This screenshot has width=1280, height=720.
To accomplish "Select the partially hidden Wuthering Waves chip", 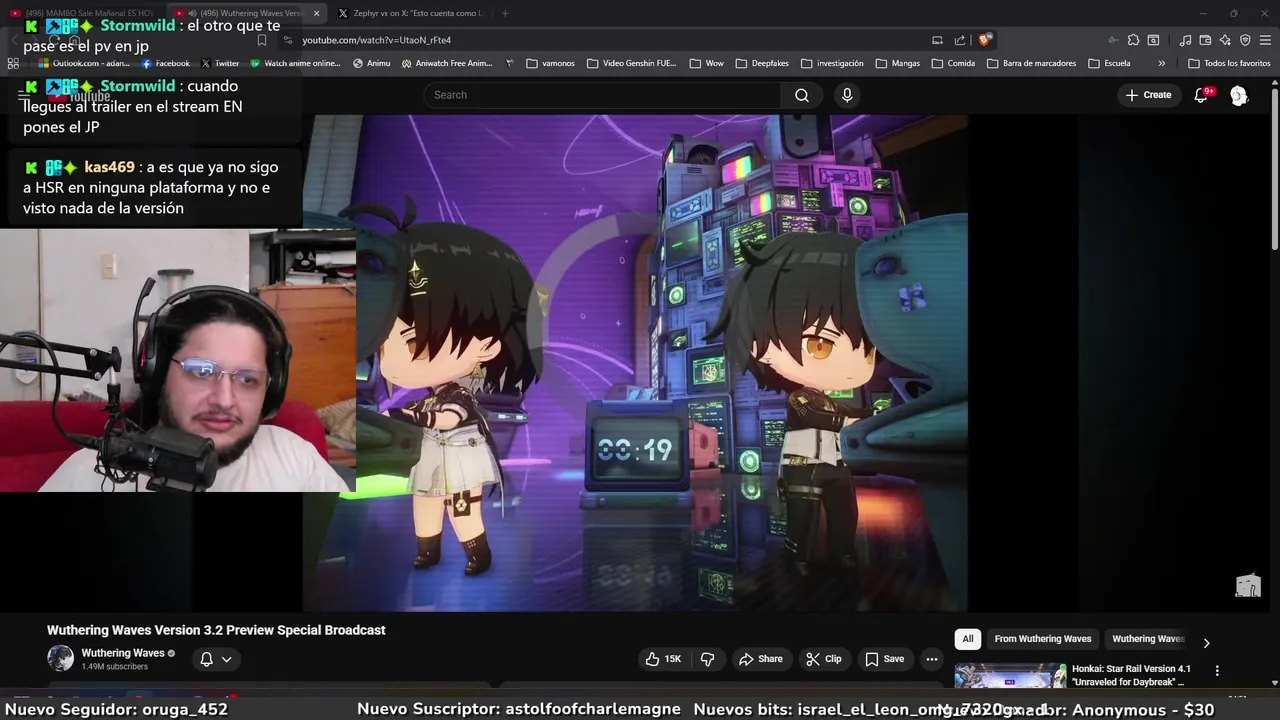I will pyautogui.click(x=1148, y=639).
